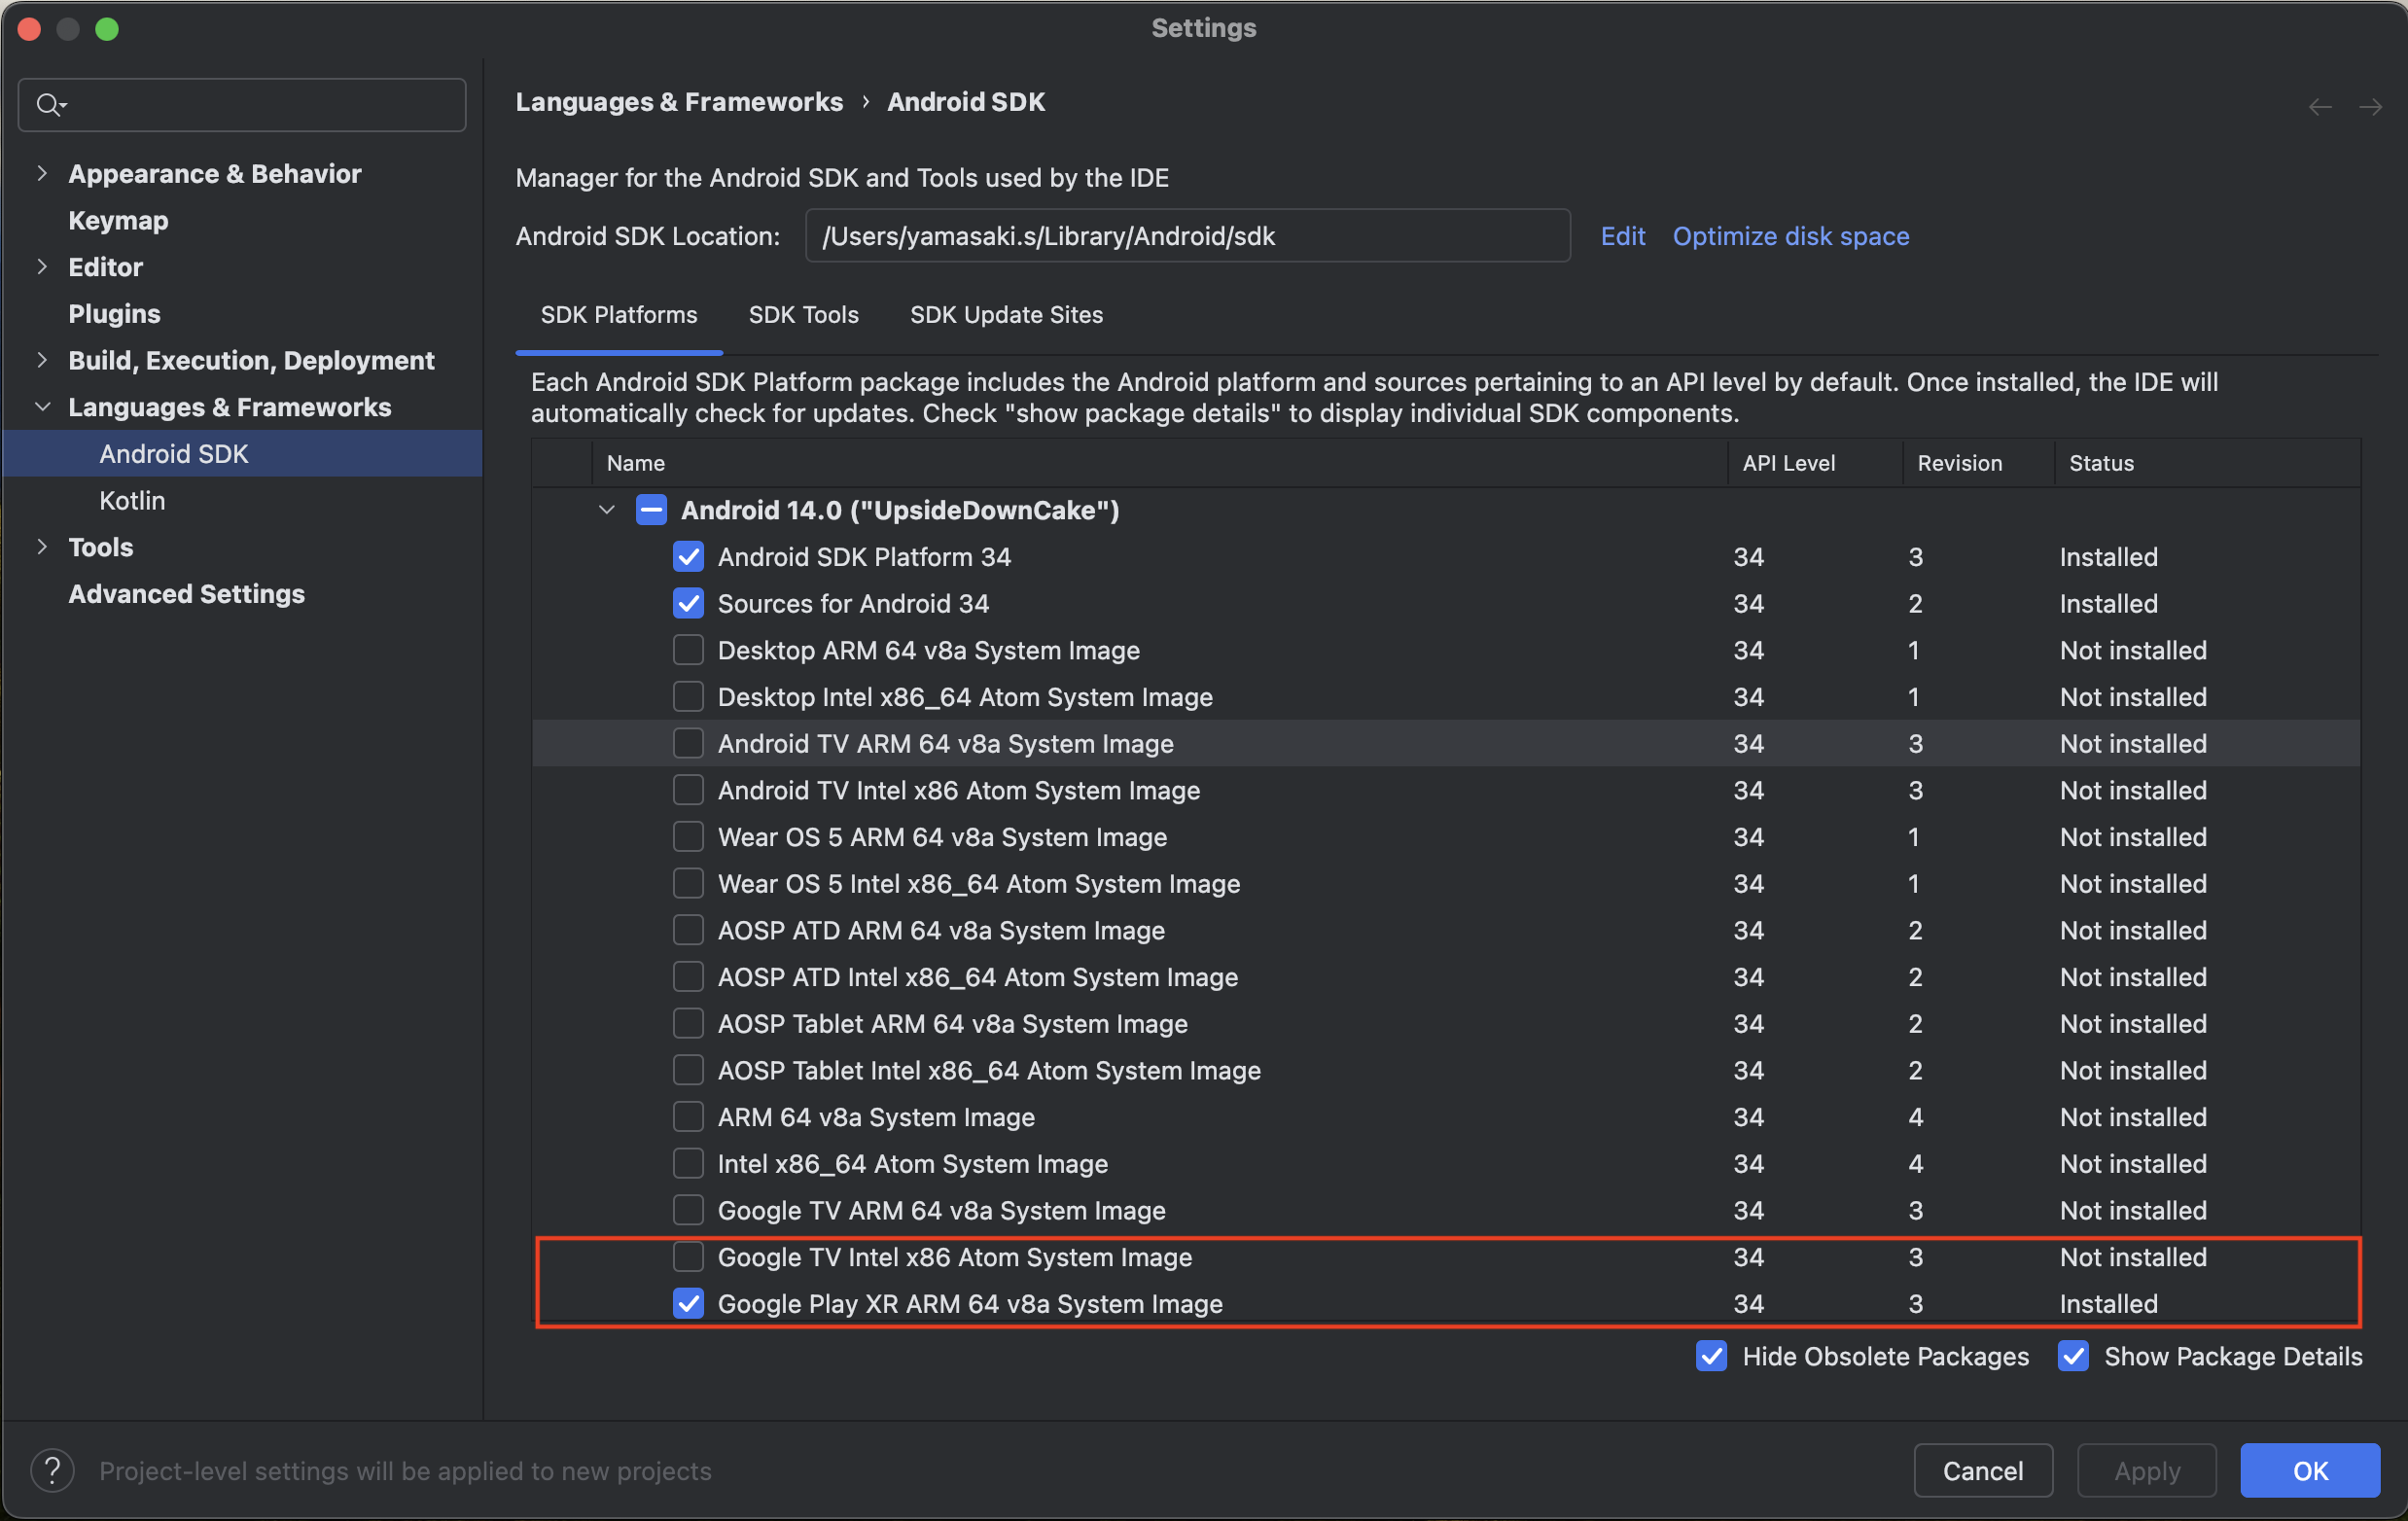Click the Cancel button
The image size is (2408, 1521).
(1982, 1470)
